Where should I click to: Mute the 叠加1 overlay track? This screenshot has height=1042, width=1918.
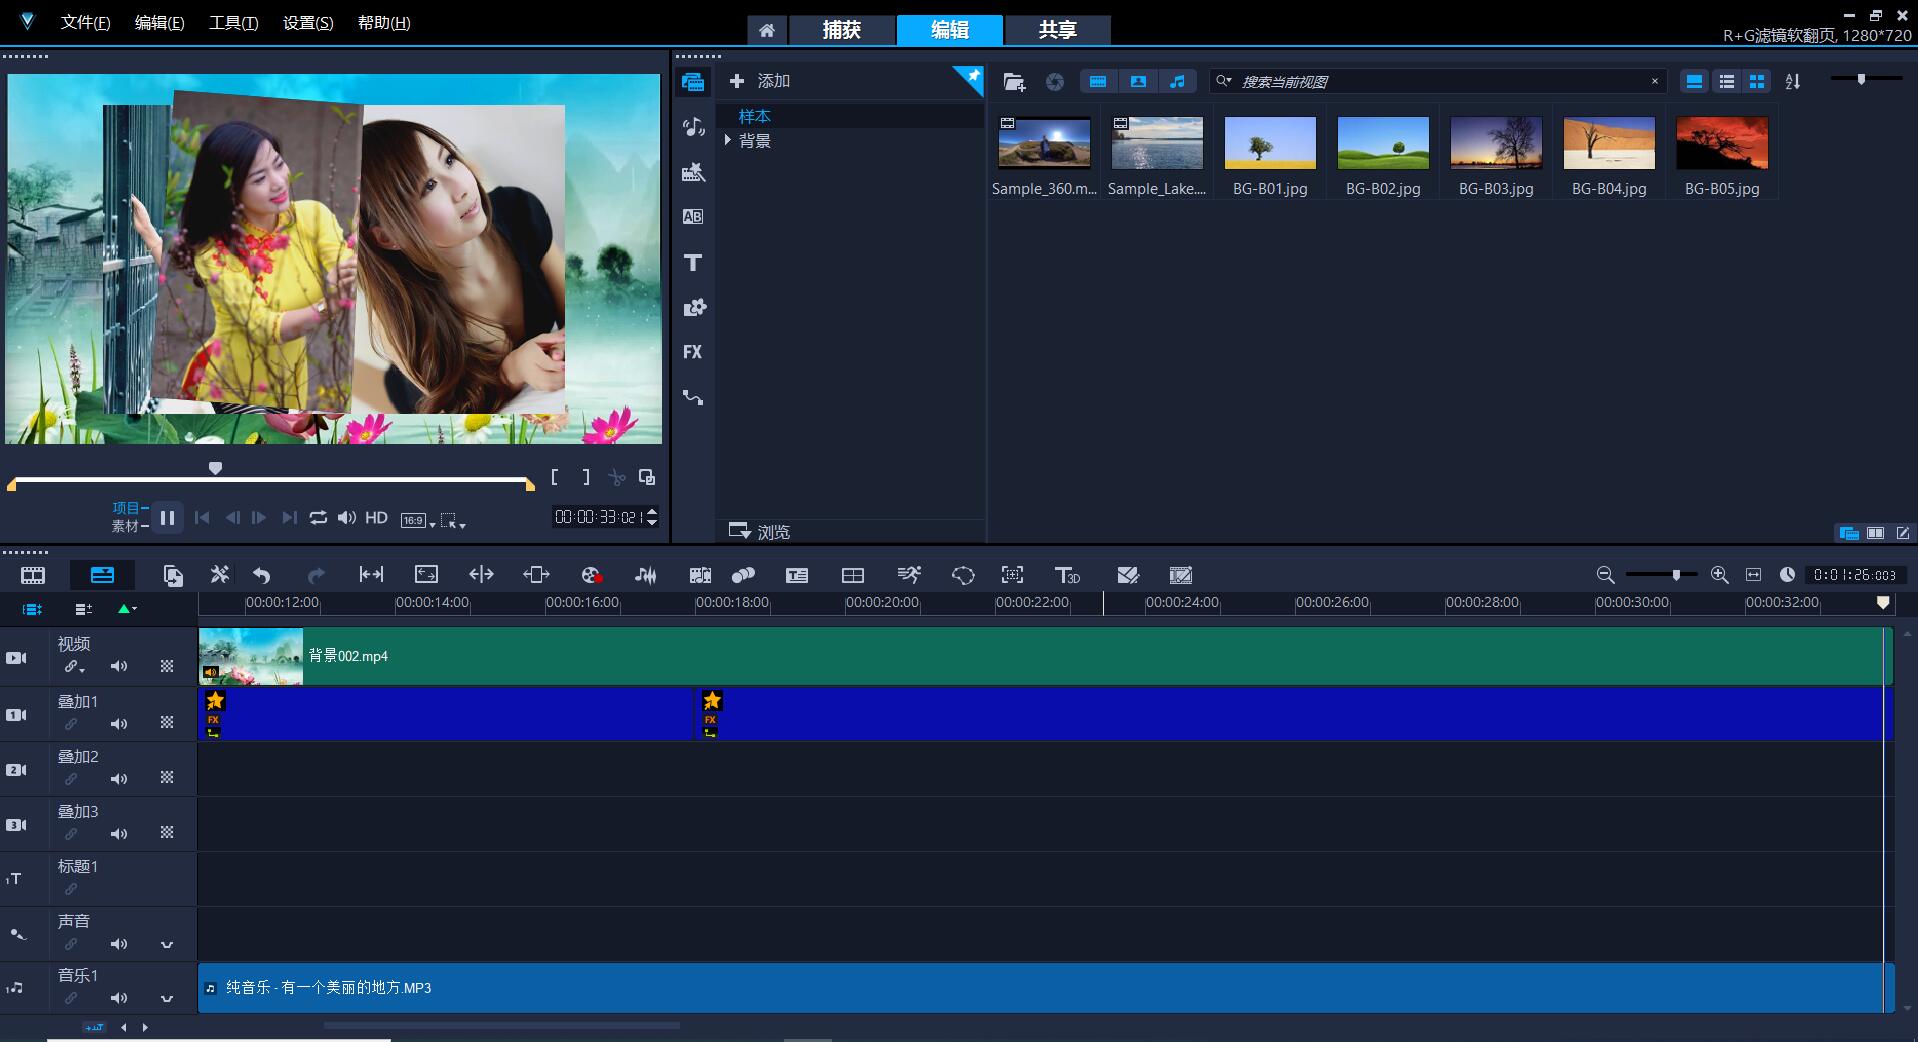119,723
